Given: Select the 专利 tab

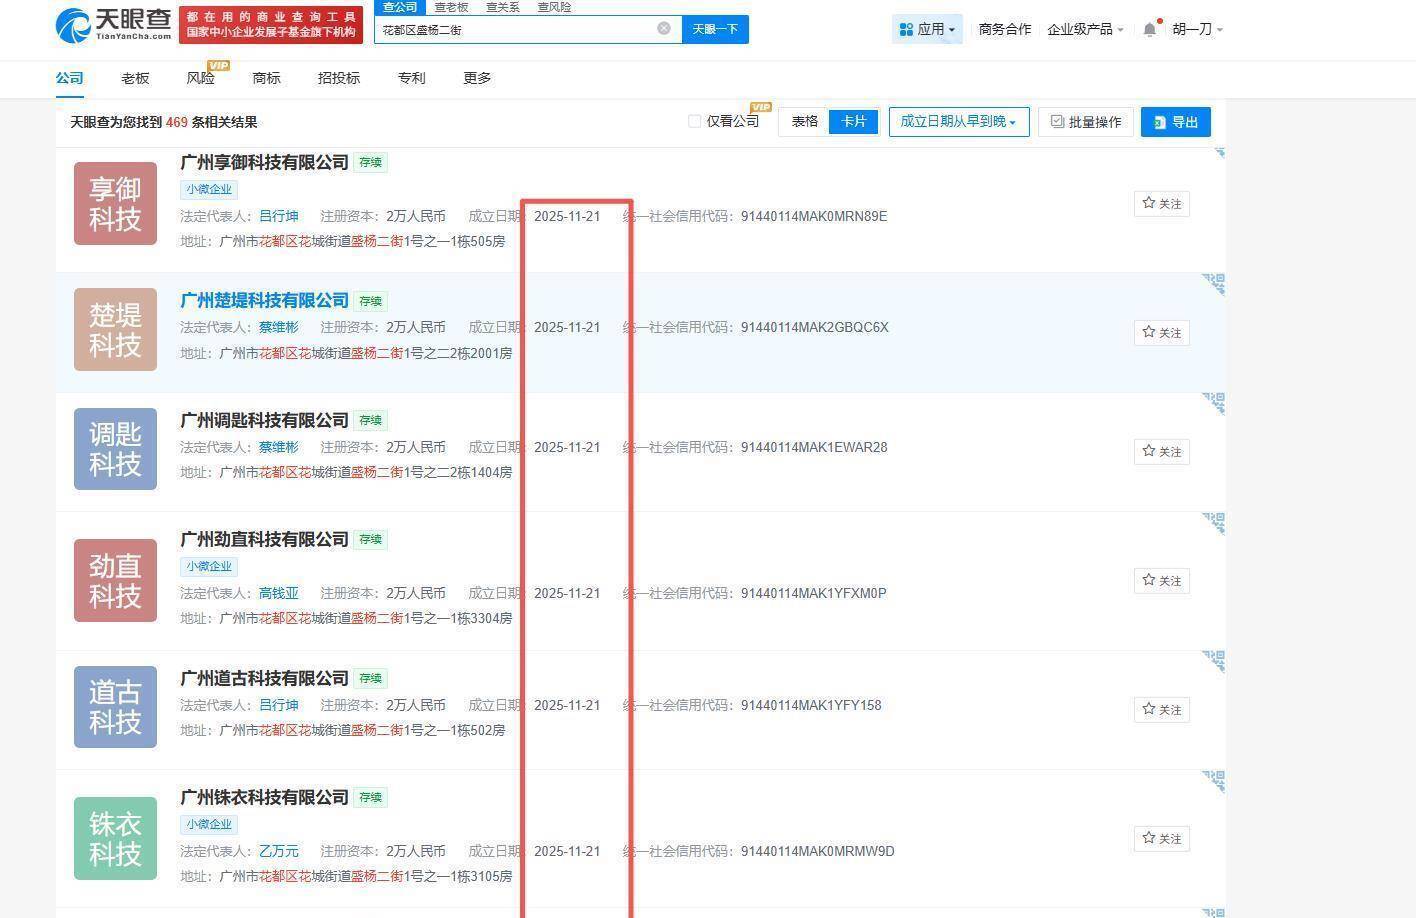Looking at the screenshot, I should click(x=411, y=77).
